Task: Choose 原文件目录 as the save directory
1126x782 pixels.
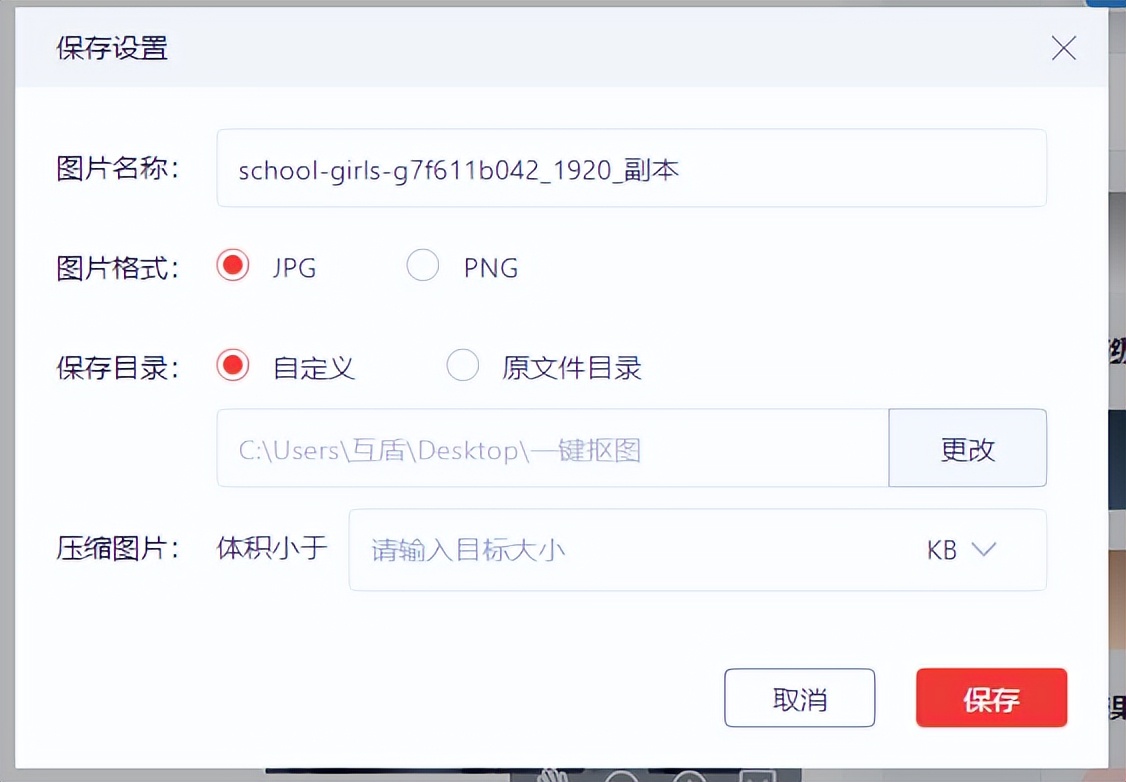Action: 463,366
